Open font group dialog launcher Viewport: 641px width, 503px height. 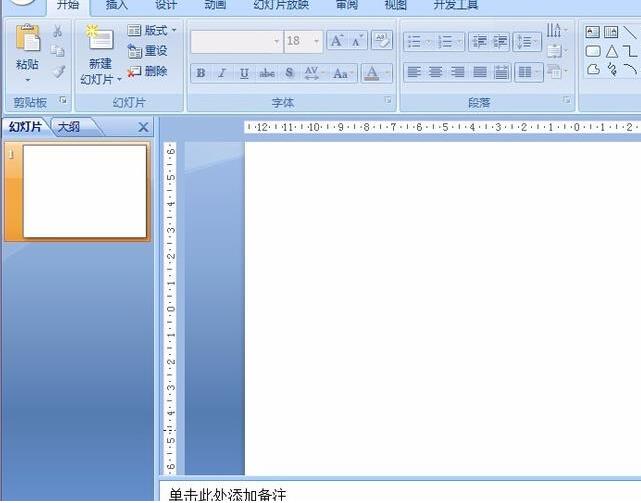pyautogui.click(x=388, y=100)
